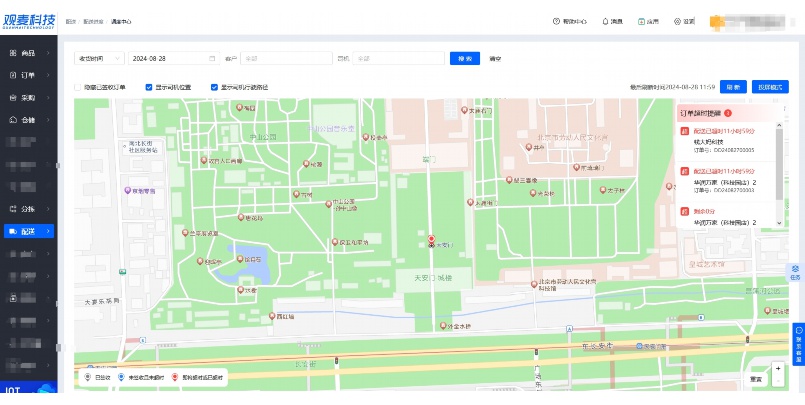
Task: Click the 观麦科技 logo
Action: point(30,20)
